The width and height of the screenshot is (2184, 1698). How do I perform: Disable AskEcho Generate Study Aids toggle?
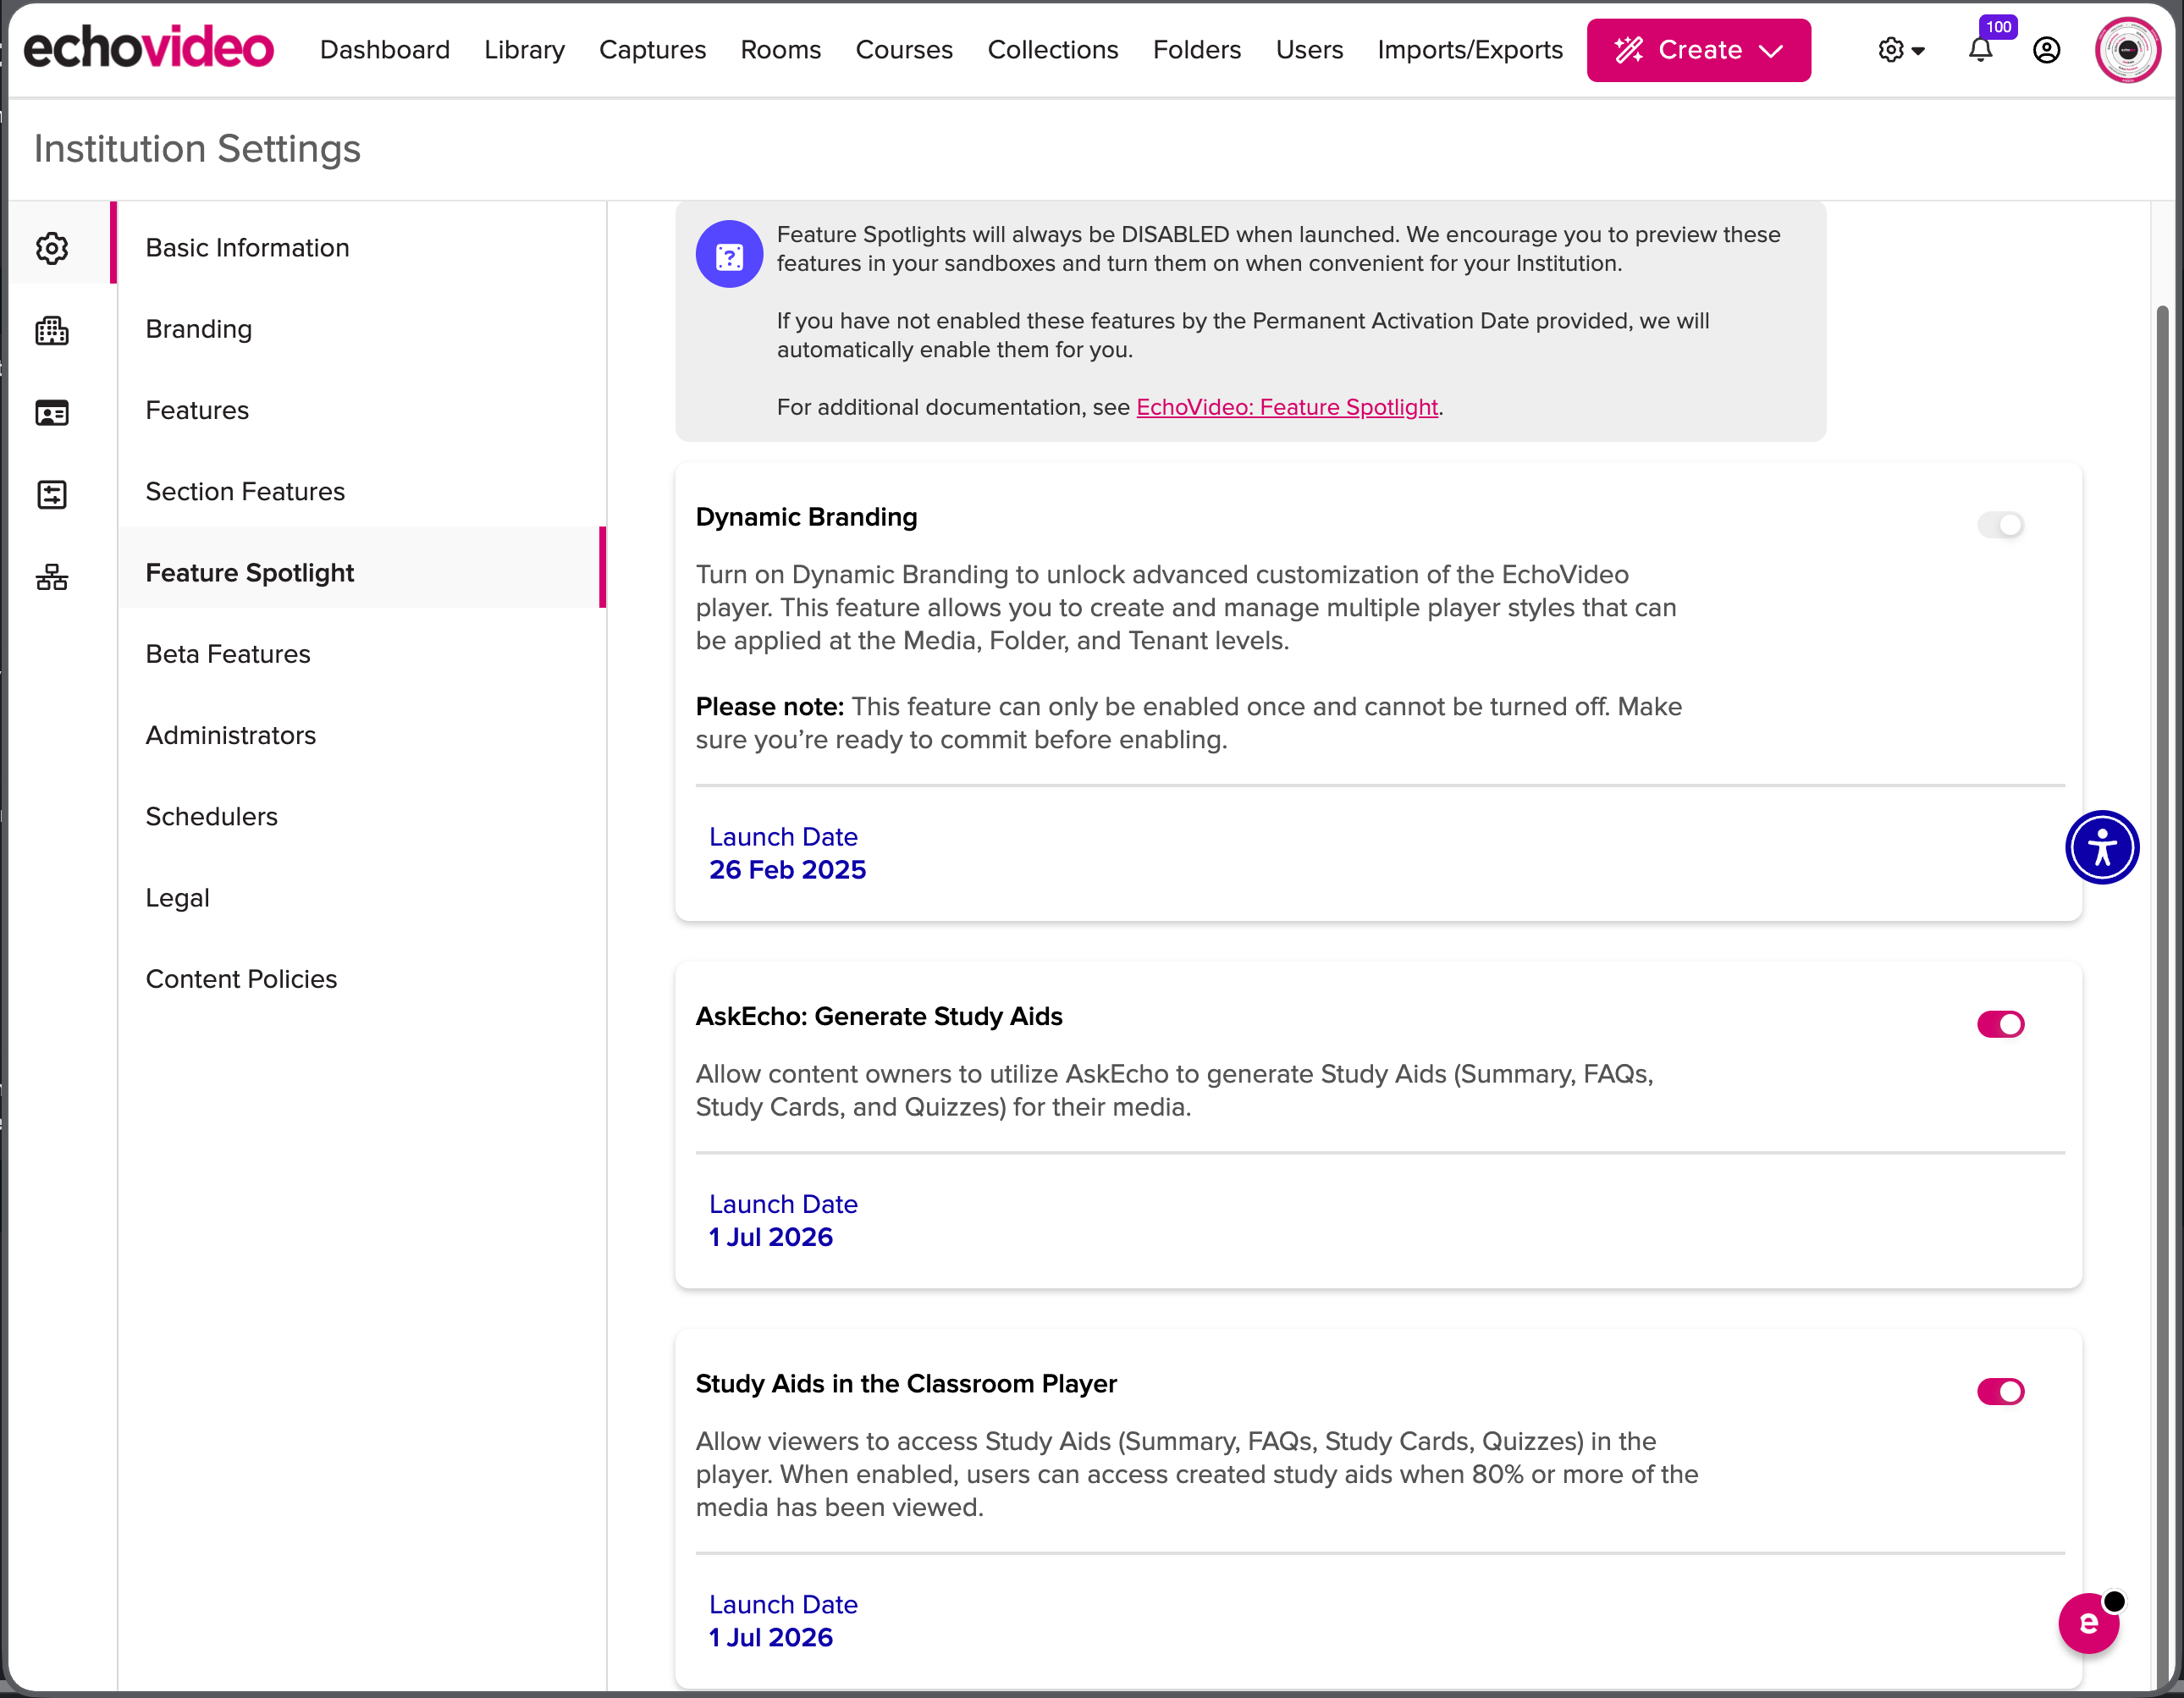pyautogui.click(x=2000, y=1024)
